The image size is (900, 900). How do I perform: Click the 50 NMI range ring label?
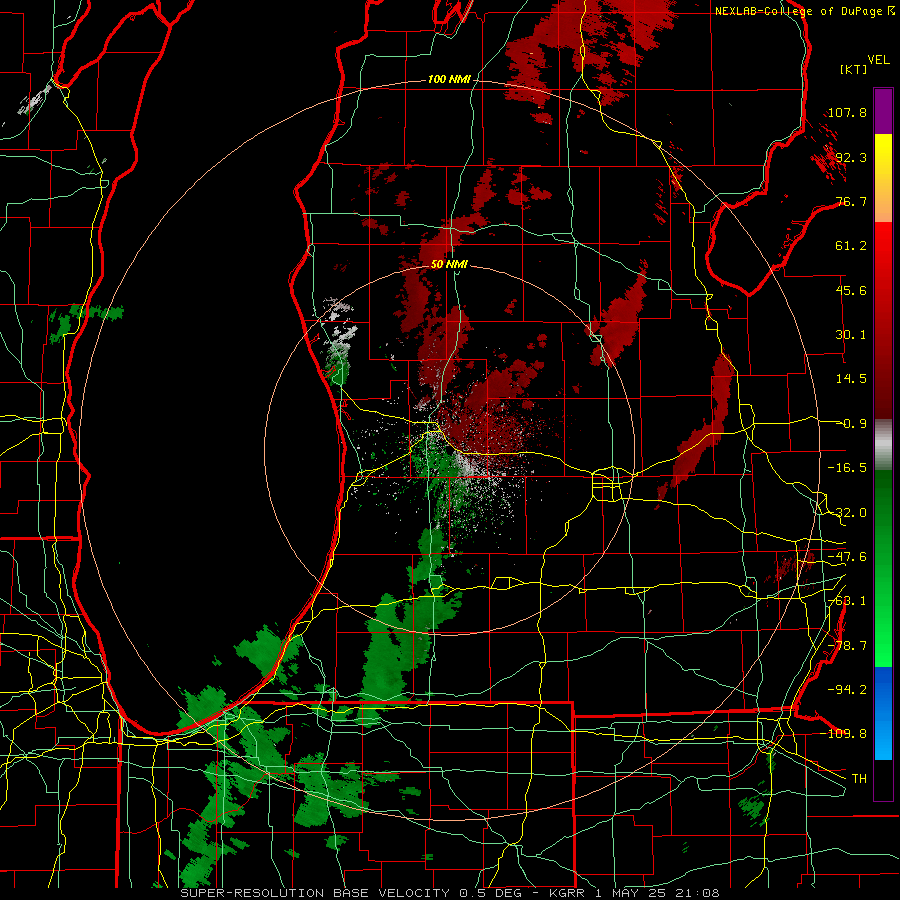click(x=449, y=264)
